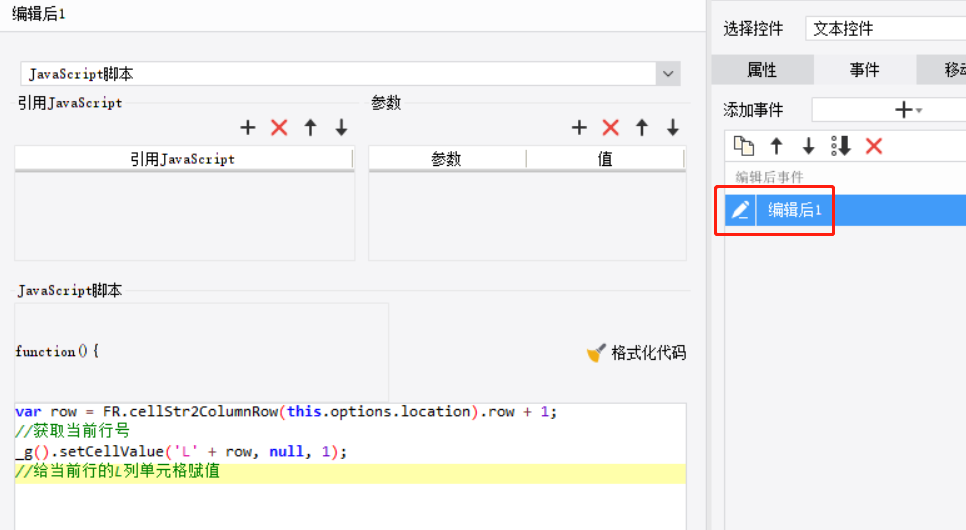Move parameter up in list
Screen dimensions: 966x530
(642, 128)
